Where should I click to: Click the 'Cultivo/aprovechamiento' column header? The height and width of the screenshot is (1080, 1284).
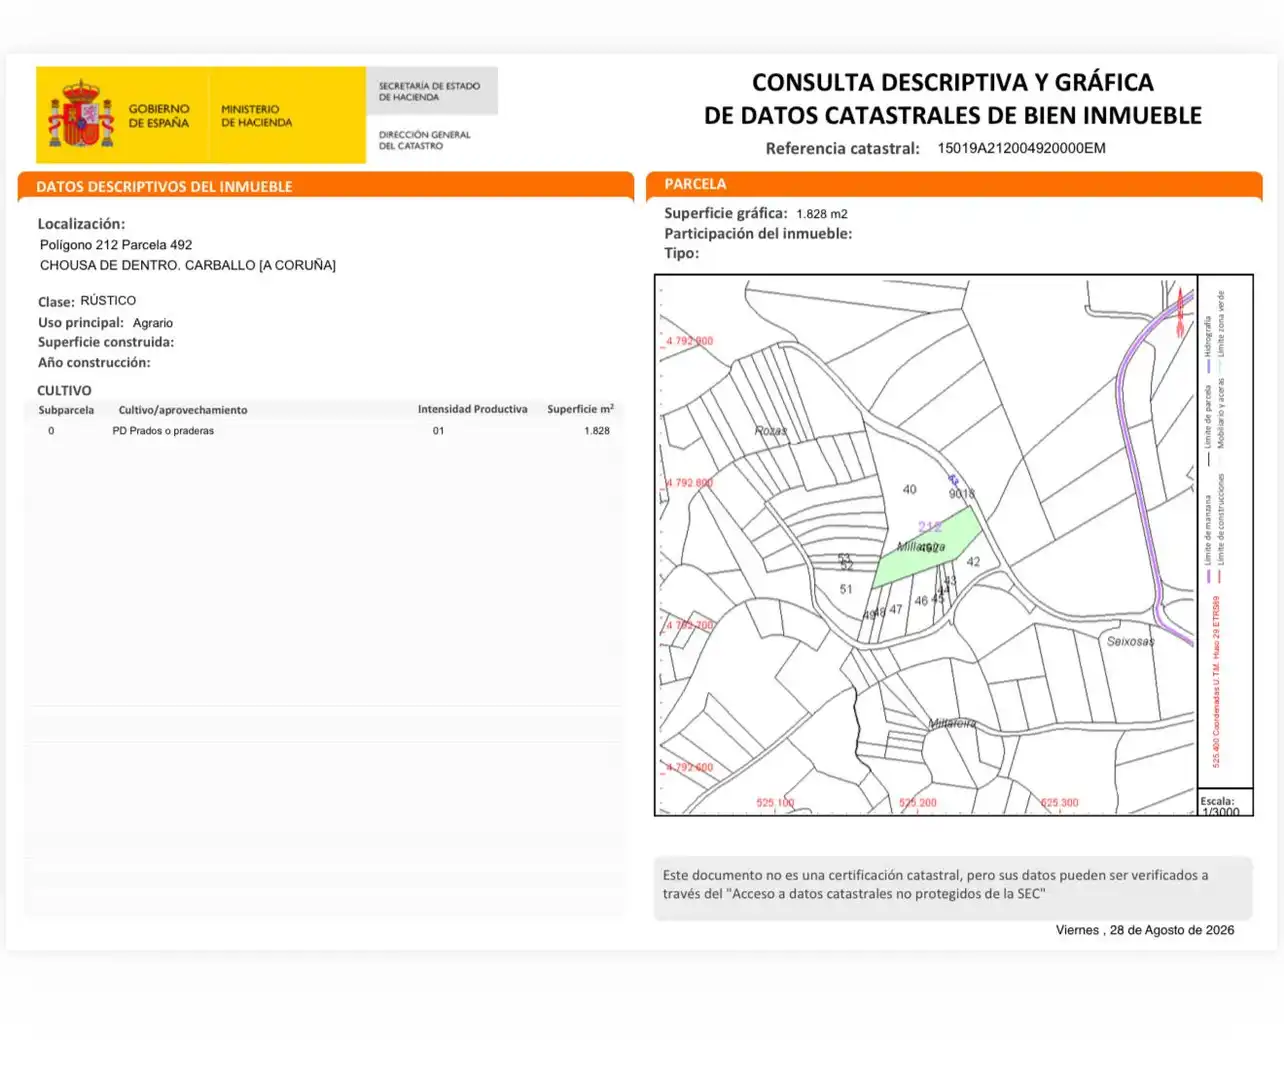point(183,410)
